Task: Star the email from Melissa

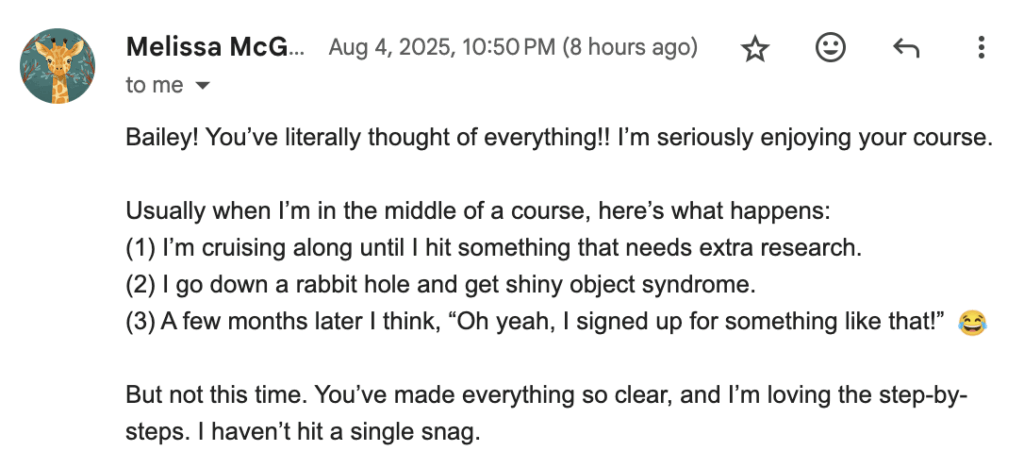Action: click(756, 48)
